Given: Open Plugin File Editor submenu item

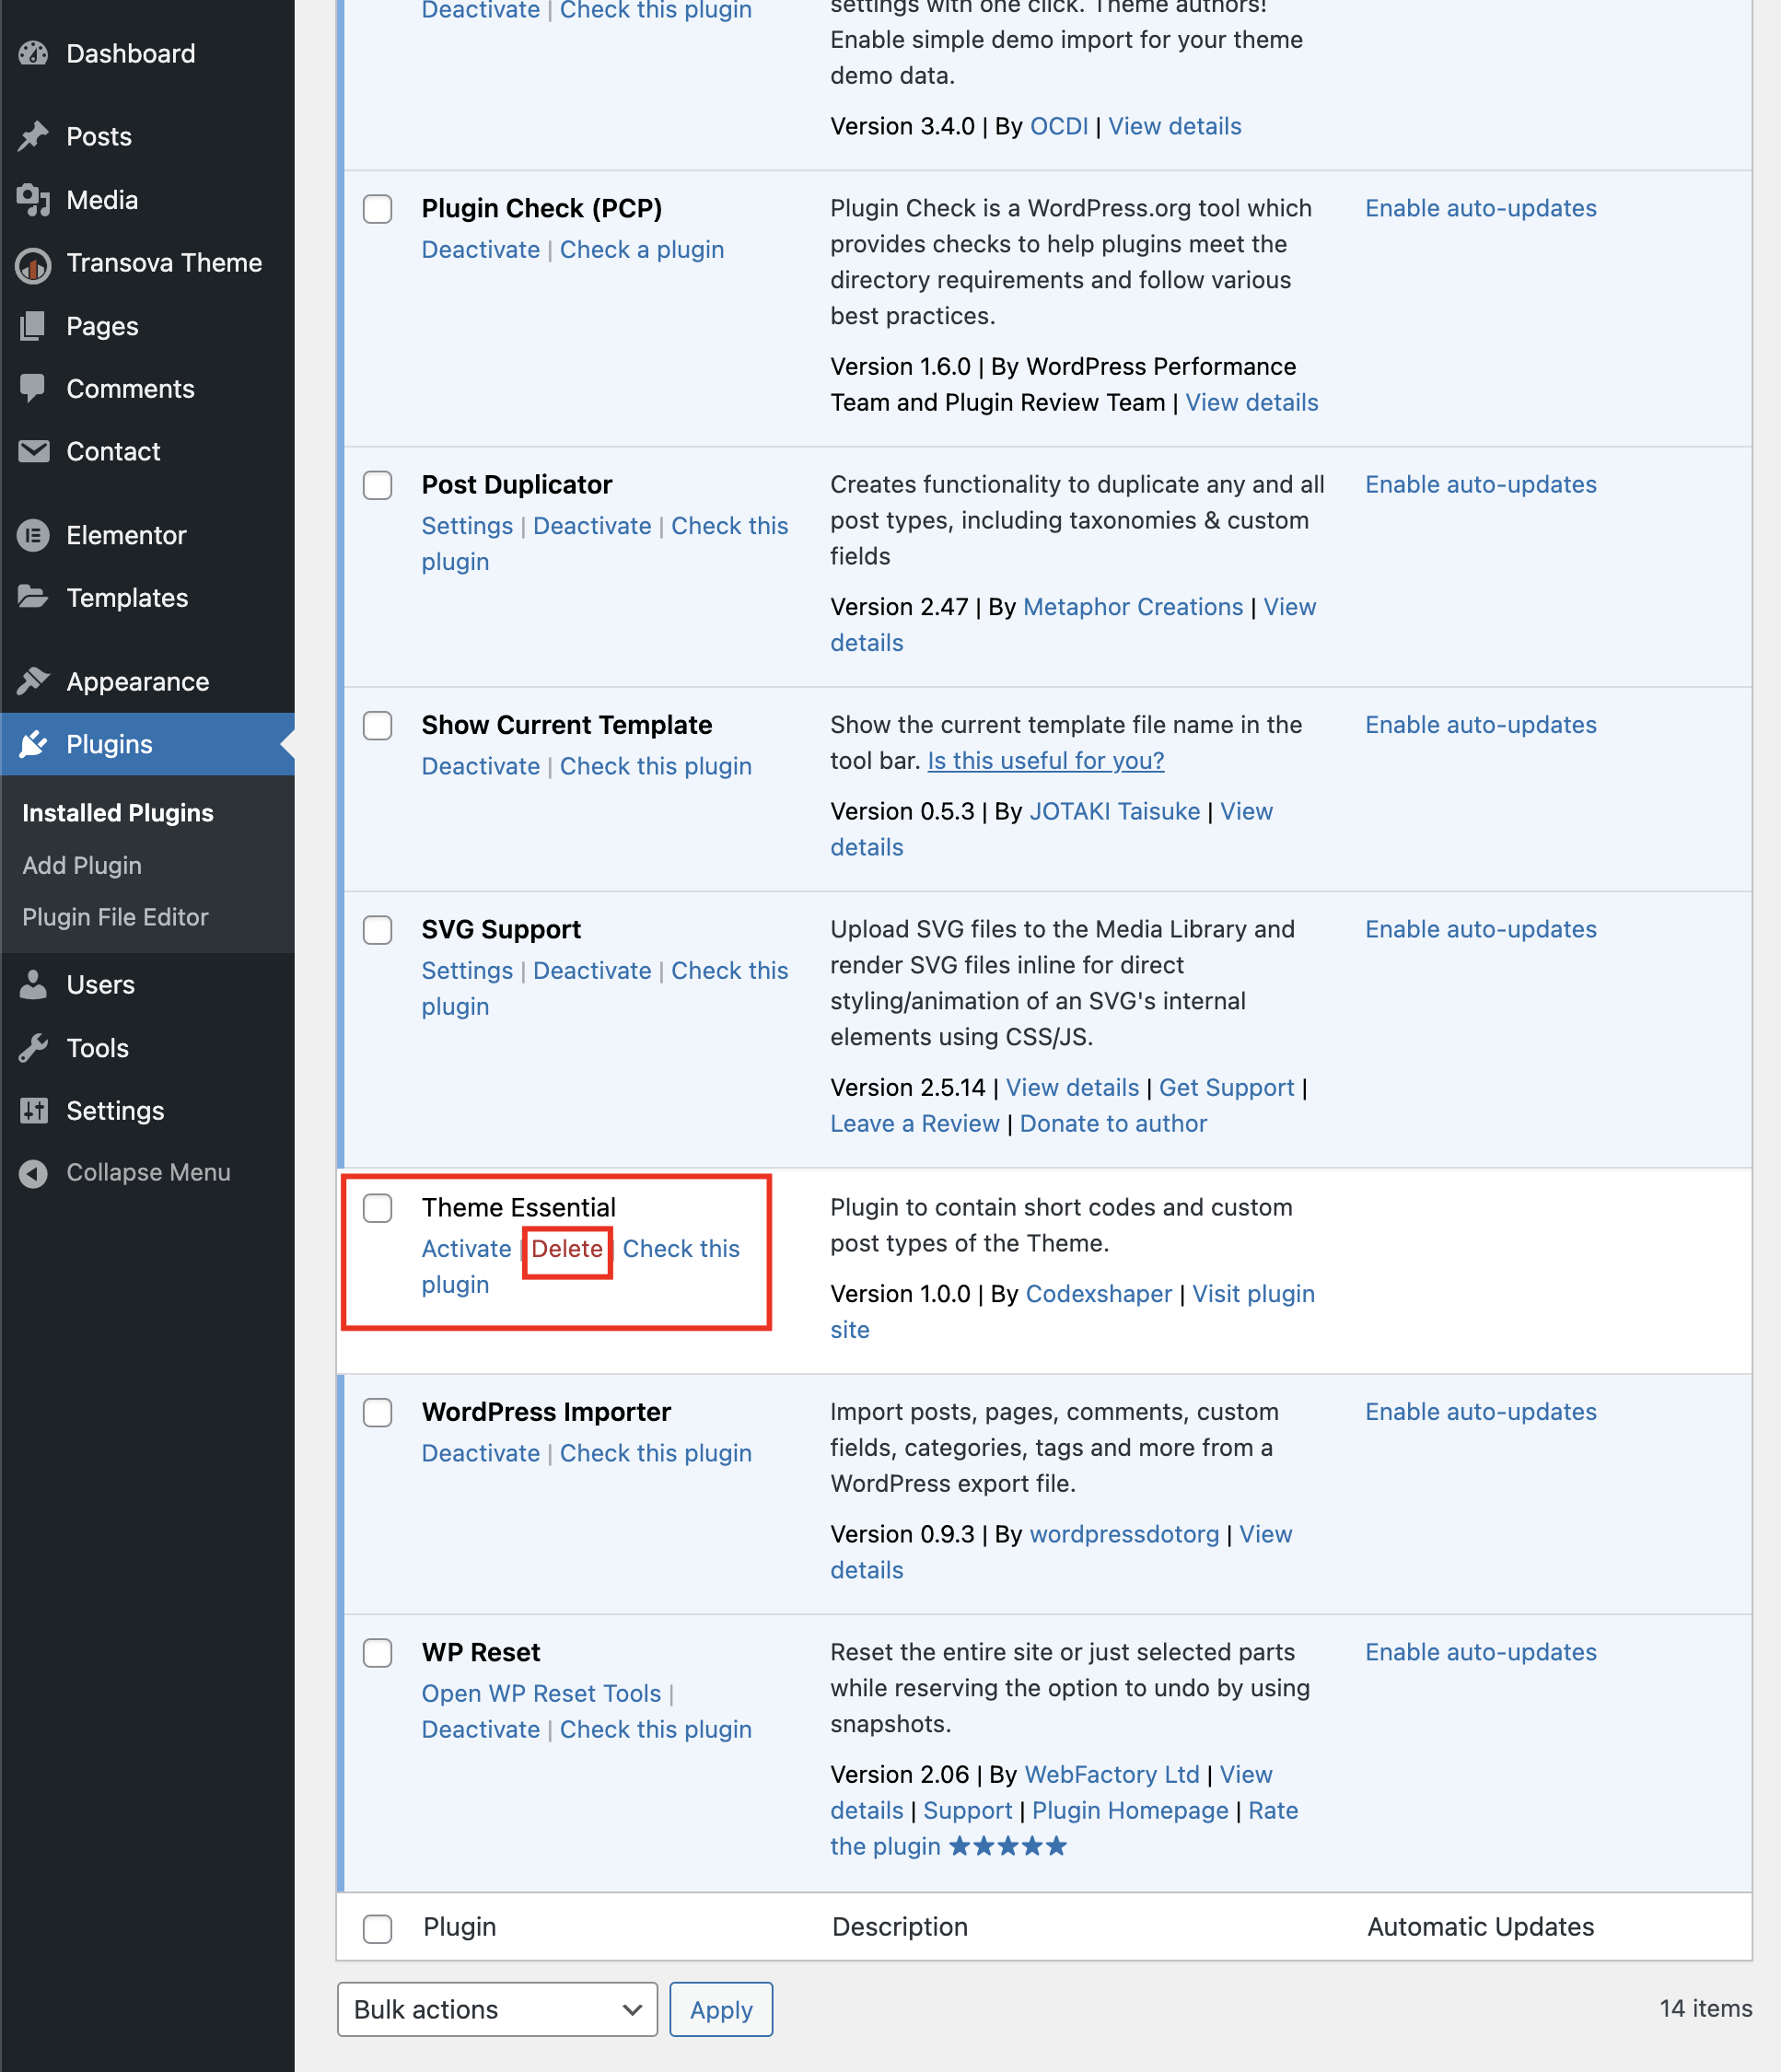Looking at the screenshot, I should [115, 917].
